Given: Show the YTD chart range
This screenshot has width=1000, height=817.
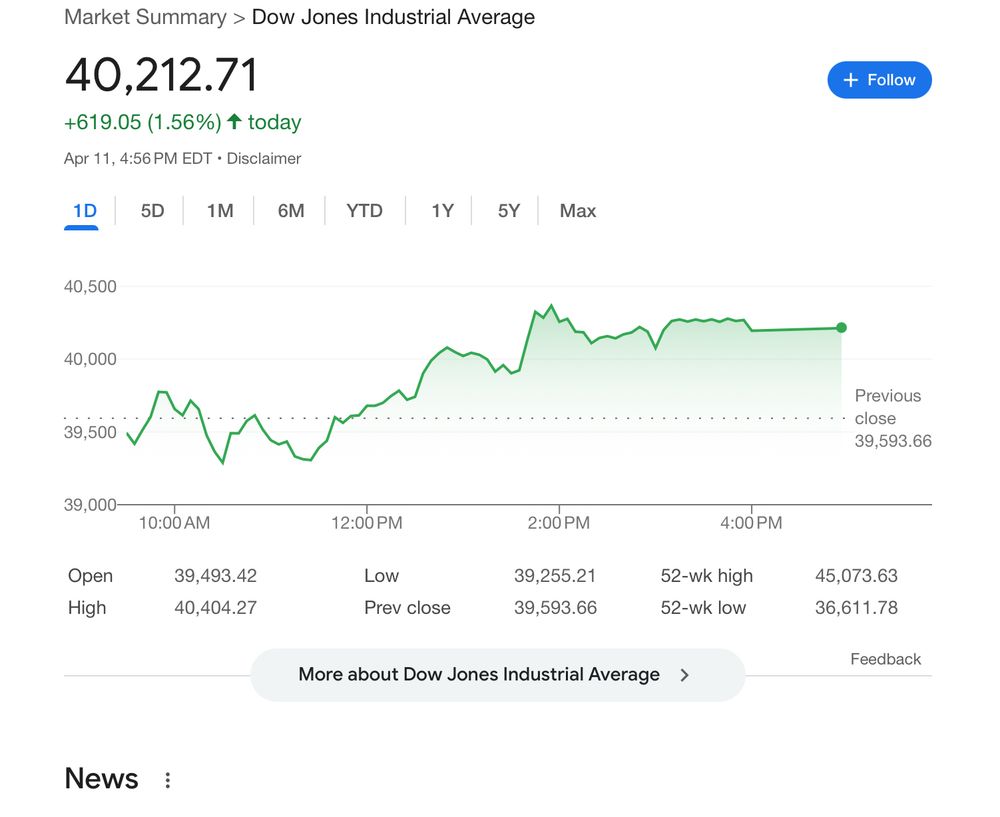Looking at the screenshot, I should click(364, 211).
